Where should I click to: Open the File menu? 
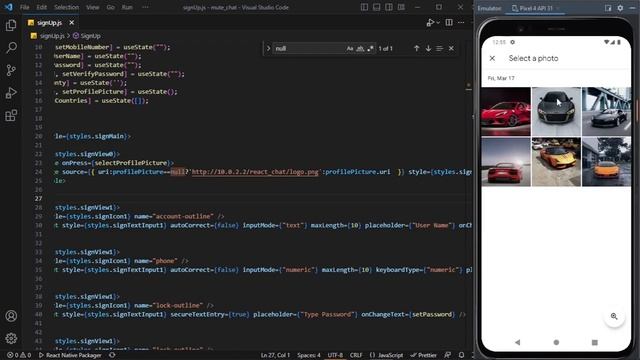click(x=24, y=7)
